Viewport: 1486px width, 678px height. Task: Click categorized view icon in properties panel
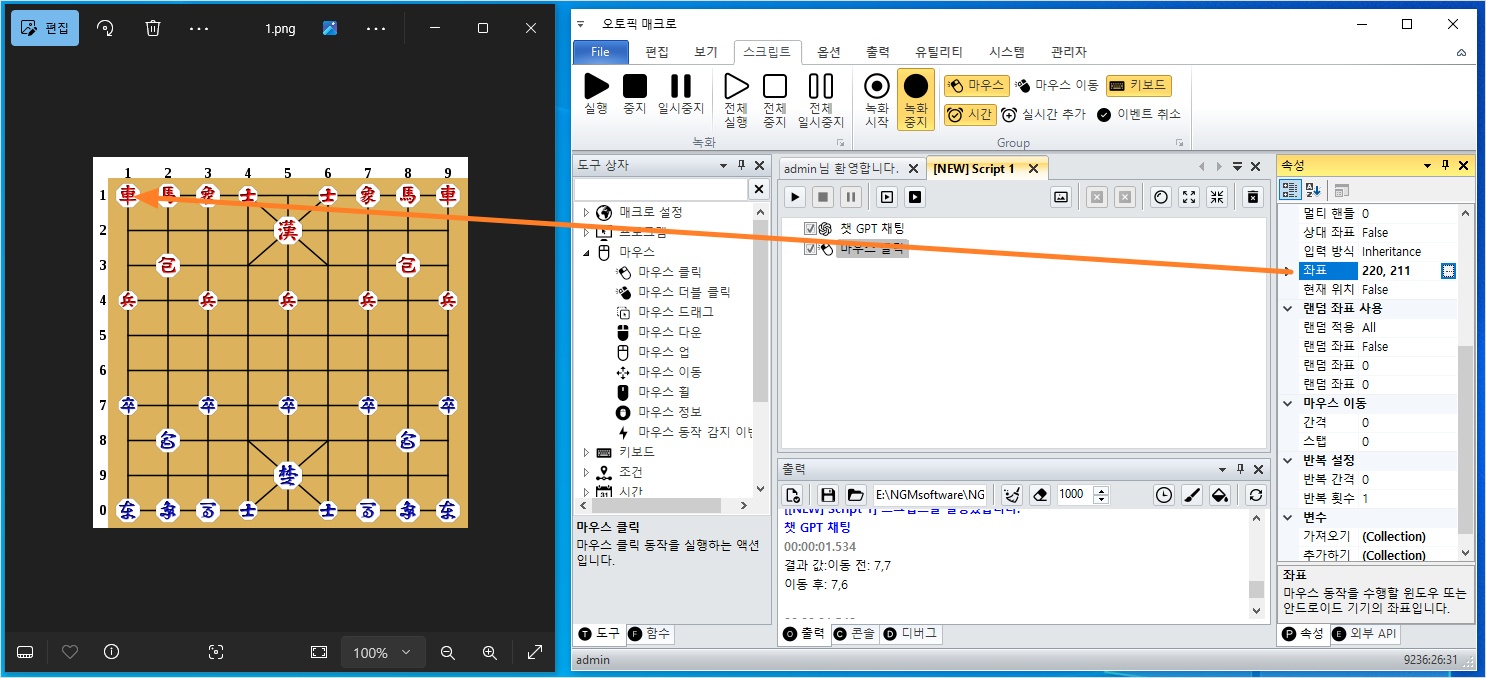coord(1291,190)
